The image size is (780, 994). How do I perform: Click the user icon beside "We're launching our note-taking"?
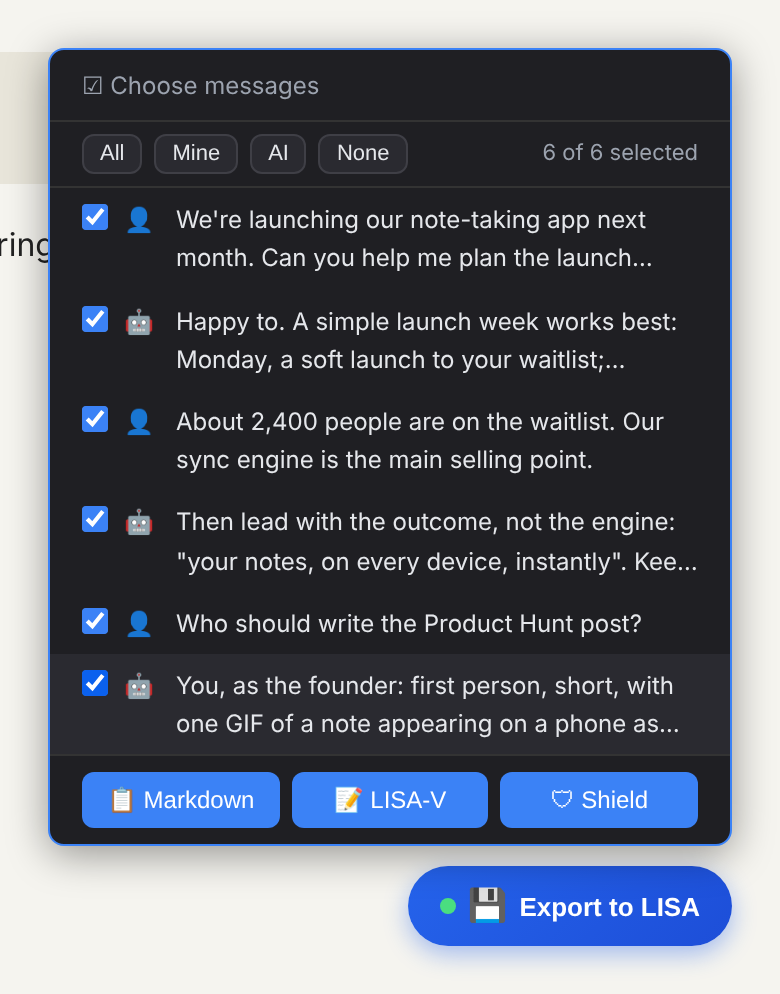coord(139,221)
